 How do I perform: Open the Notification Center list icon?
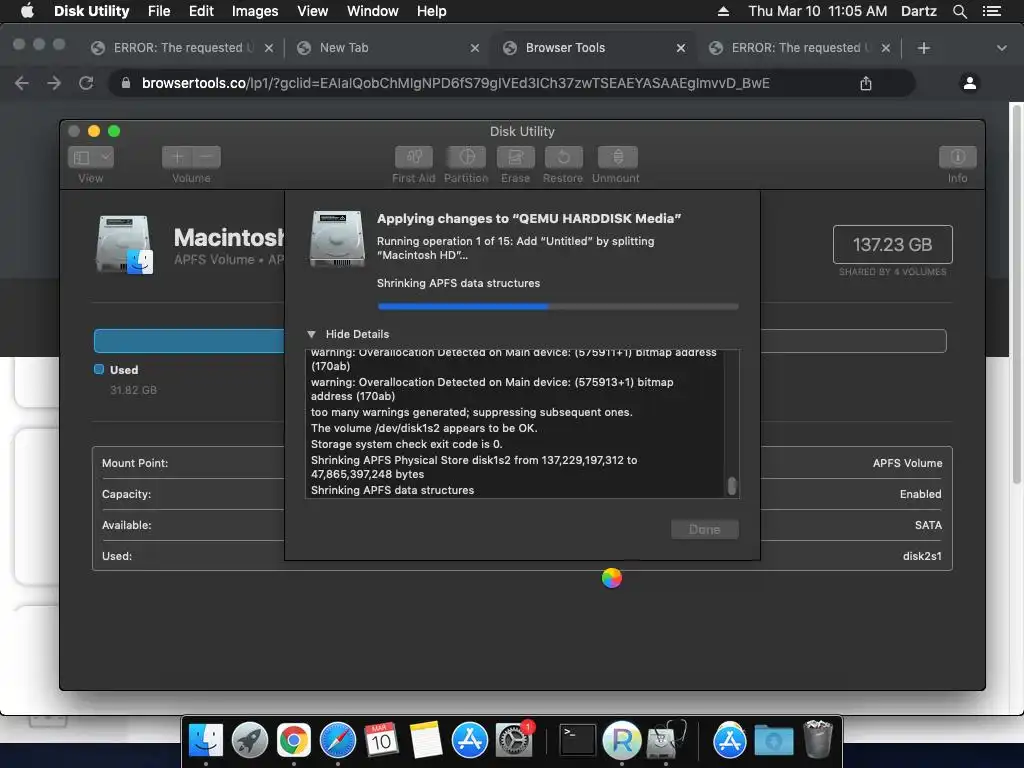[992, 11]
